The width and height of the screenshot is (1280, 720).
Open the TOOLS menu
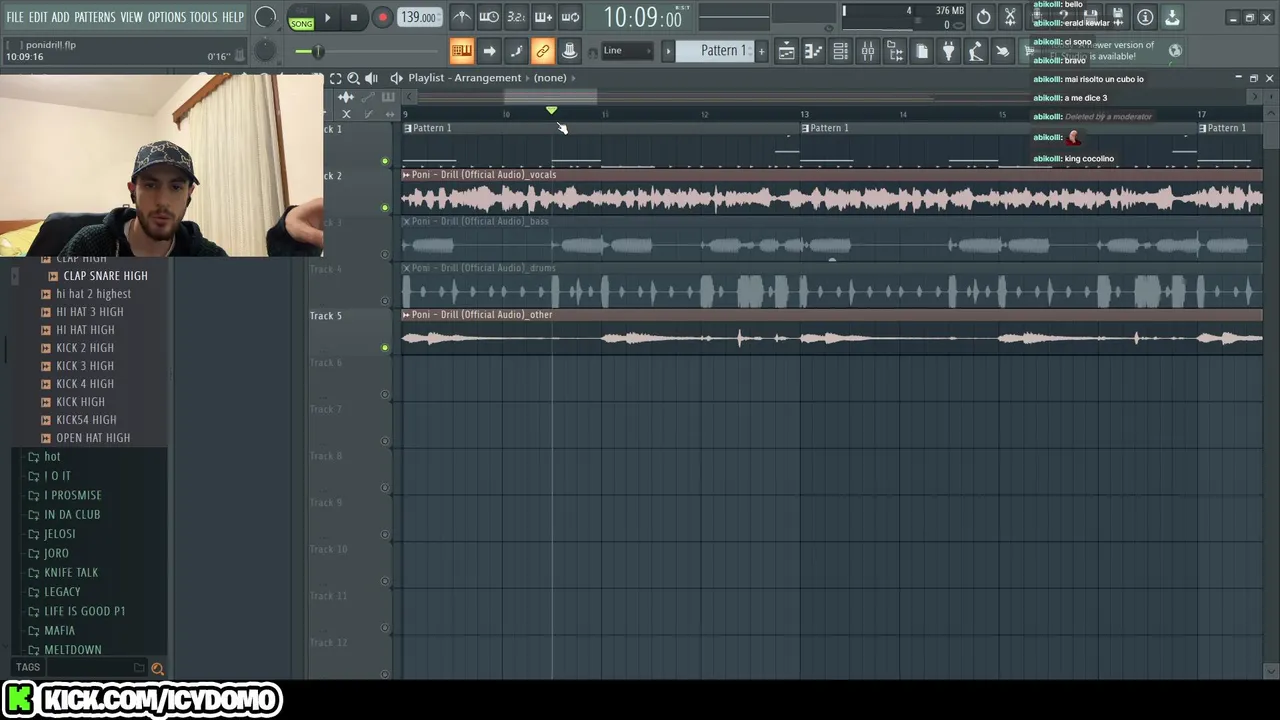(204, 17)
